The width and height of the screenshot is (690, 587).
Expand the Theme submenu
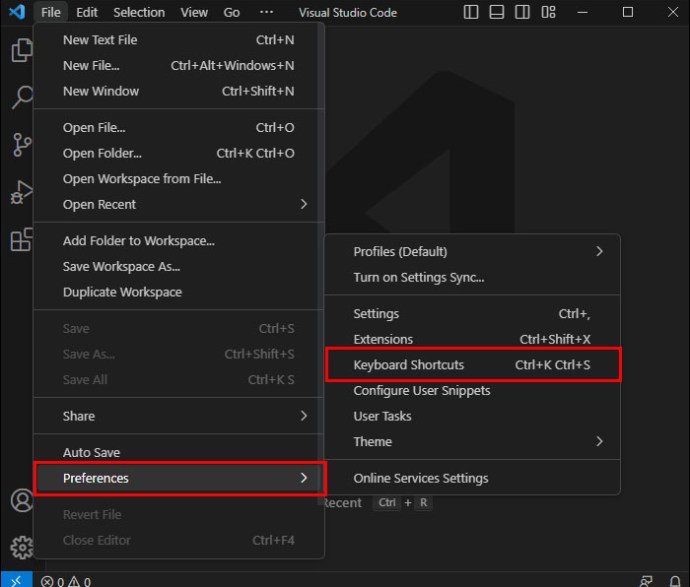pyautogui.click(x=473, y=442)
